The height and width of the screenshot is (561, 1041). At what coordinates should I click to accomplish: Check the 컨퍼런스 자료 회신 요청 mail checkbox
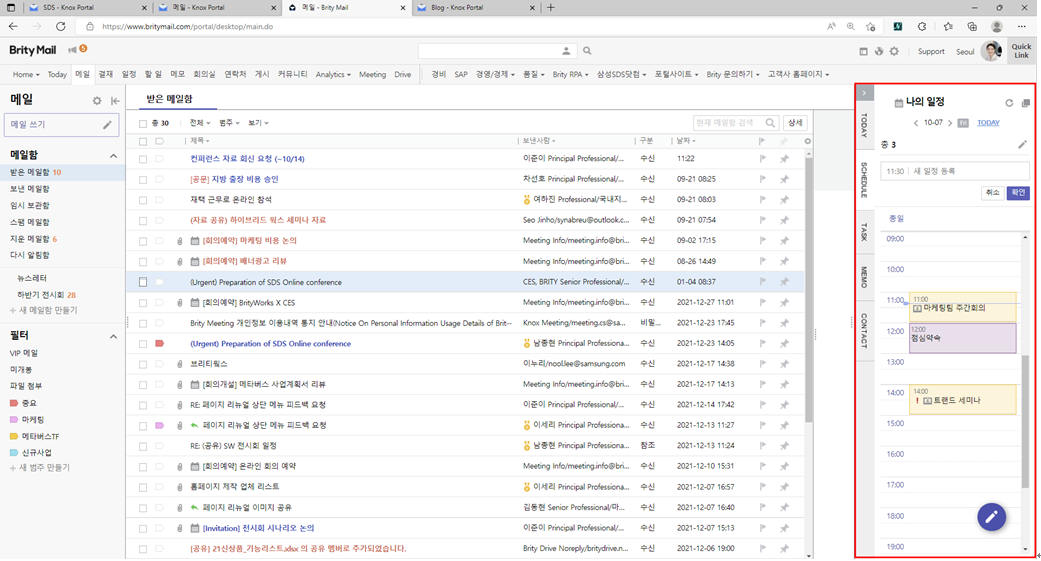[x=143, y=159]
